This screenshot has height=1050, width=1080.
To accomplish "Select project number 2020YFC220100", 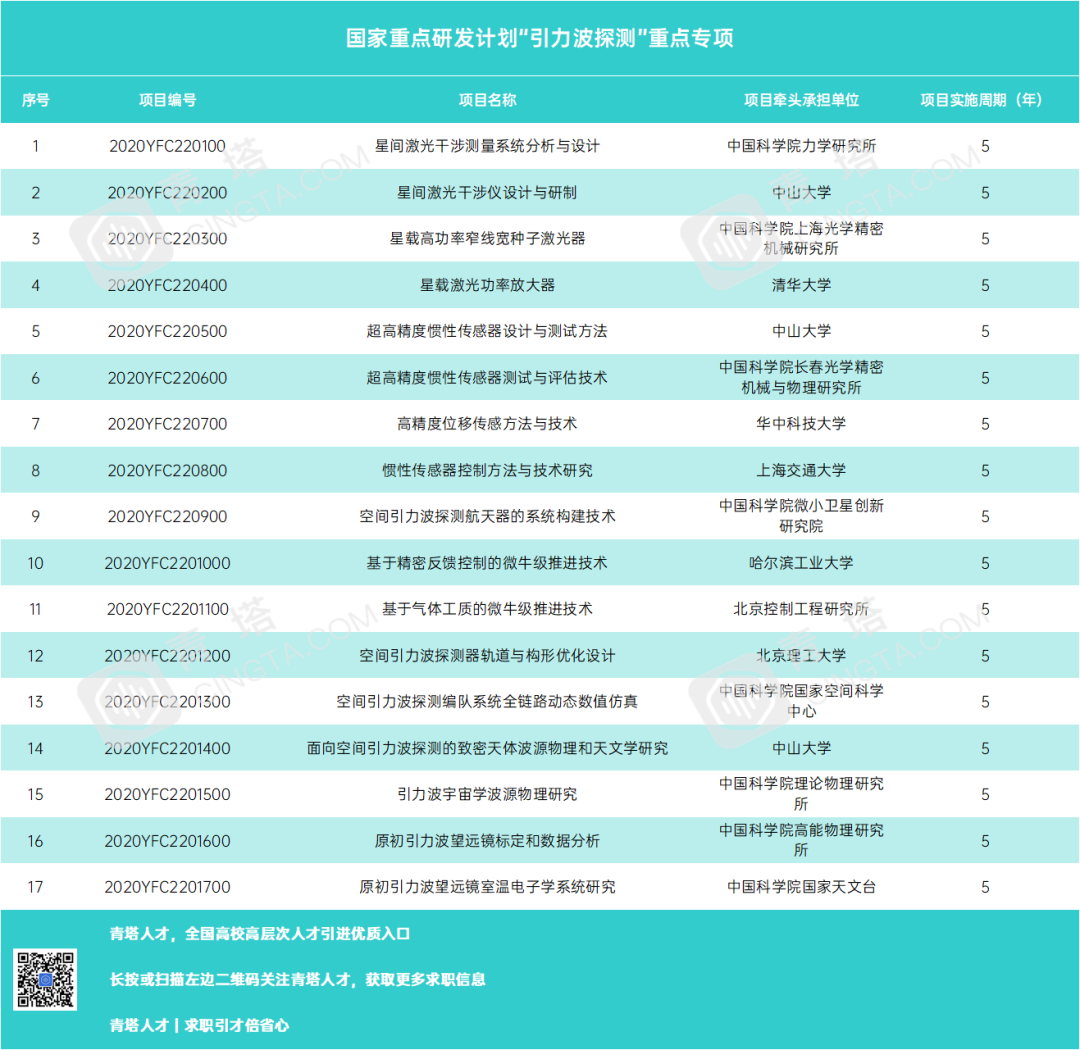I will click(x=167, y=146).
